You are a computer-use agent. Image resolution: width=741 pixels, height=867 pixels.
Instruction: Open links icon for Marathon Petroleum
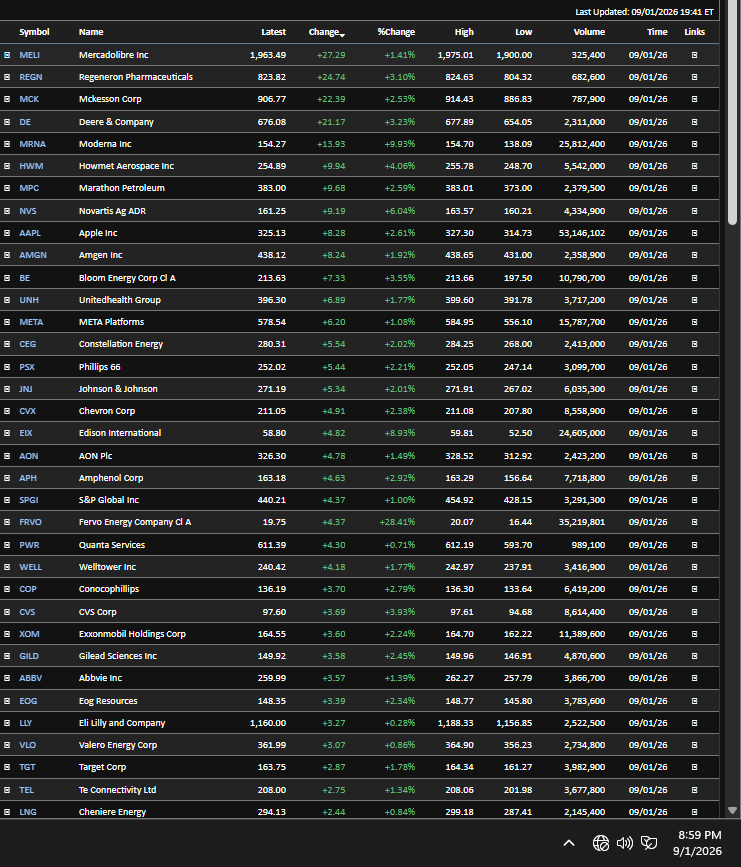tap(695, 188)
